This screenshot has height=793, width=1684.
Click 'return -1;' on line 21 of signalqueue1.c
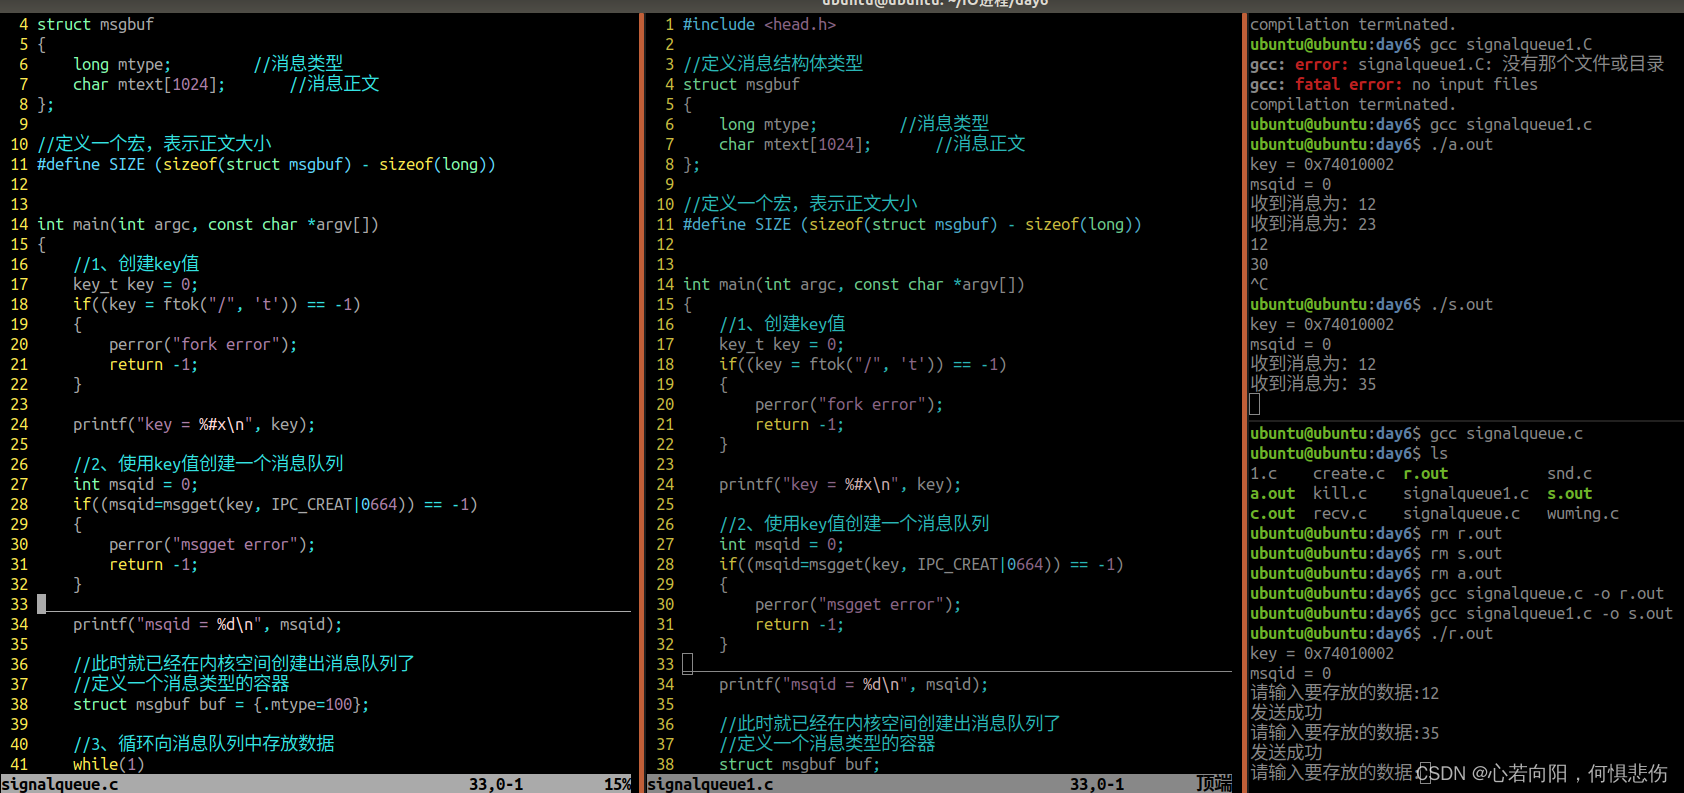point(799,424)
